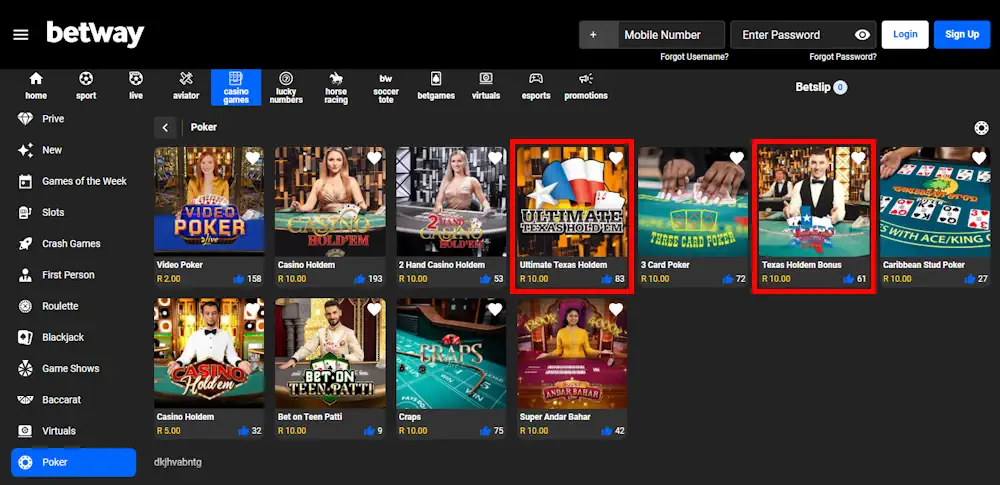The width and height of the screenshot is (1000, 485).
Task: Go back with the chevron beside Poker
Action: 165,128
